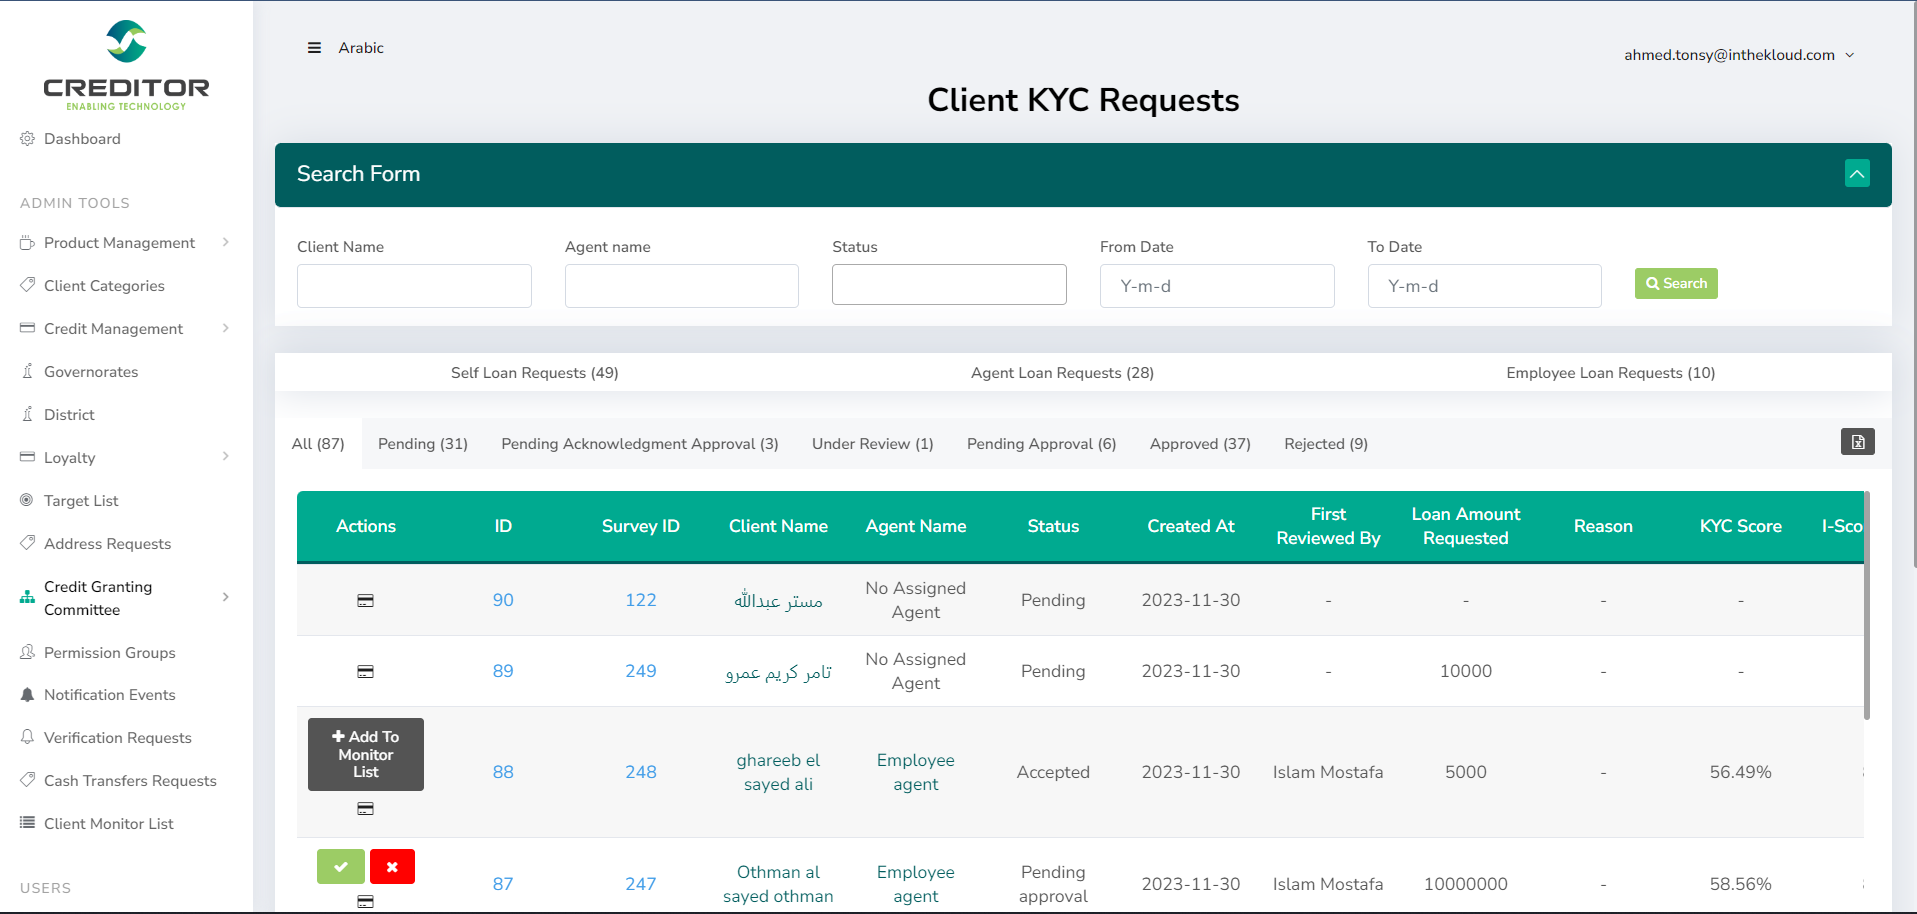This screenshot has height=914, width=1917.
Task: Open the ahmed.tonsy account dropdown
Action: [1738, 55]
